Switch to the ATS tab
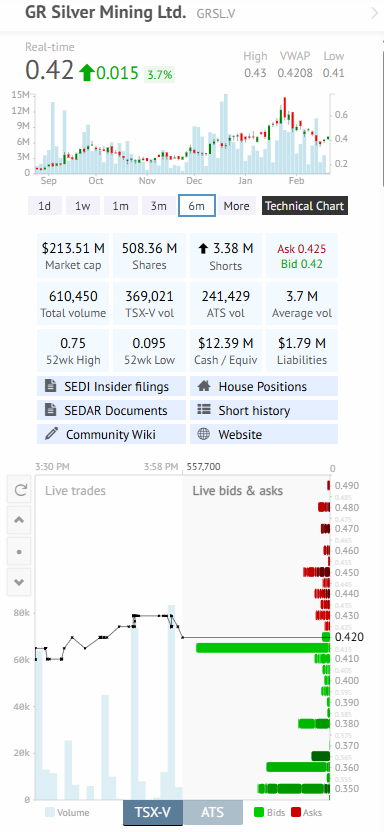The image size is (384, 832). click(x=213, y=812)
